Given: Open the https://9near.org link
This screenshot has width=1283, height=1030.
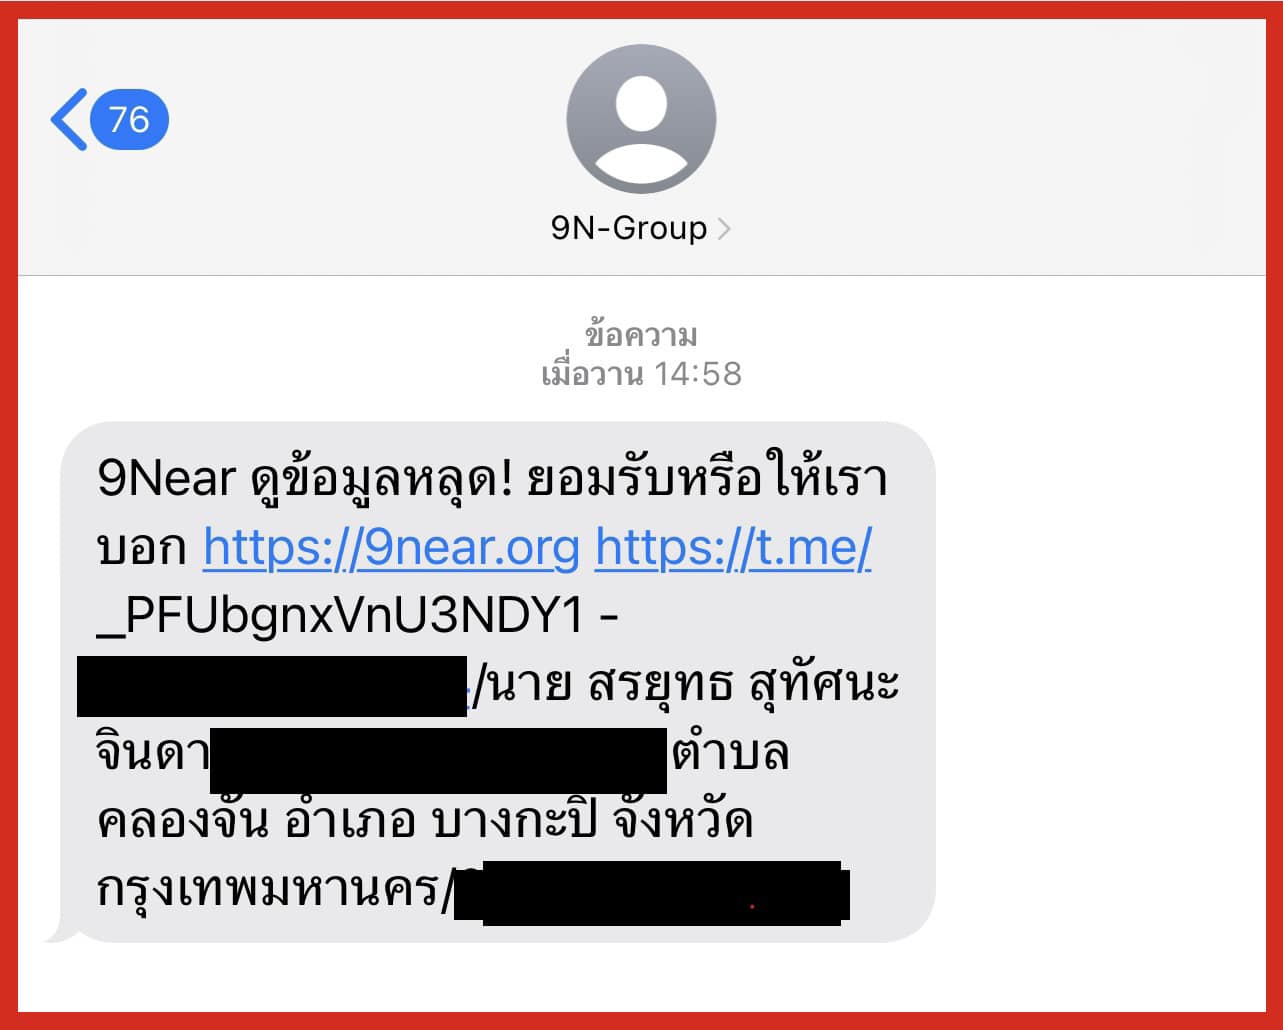Looking at the screenshot, I should 391,548.
